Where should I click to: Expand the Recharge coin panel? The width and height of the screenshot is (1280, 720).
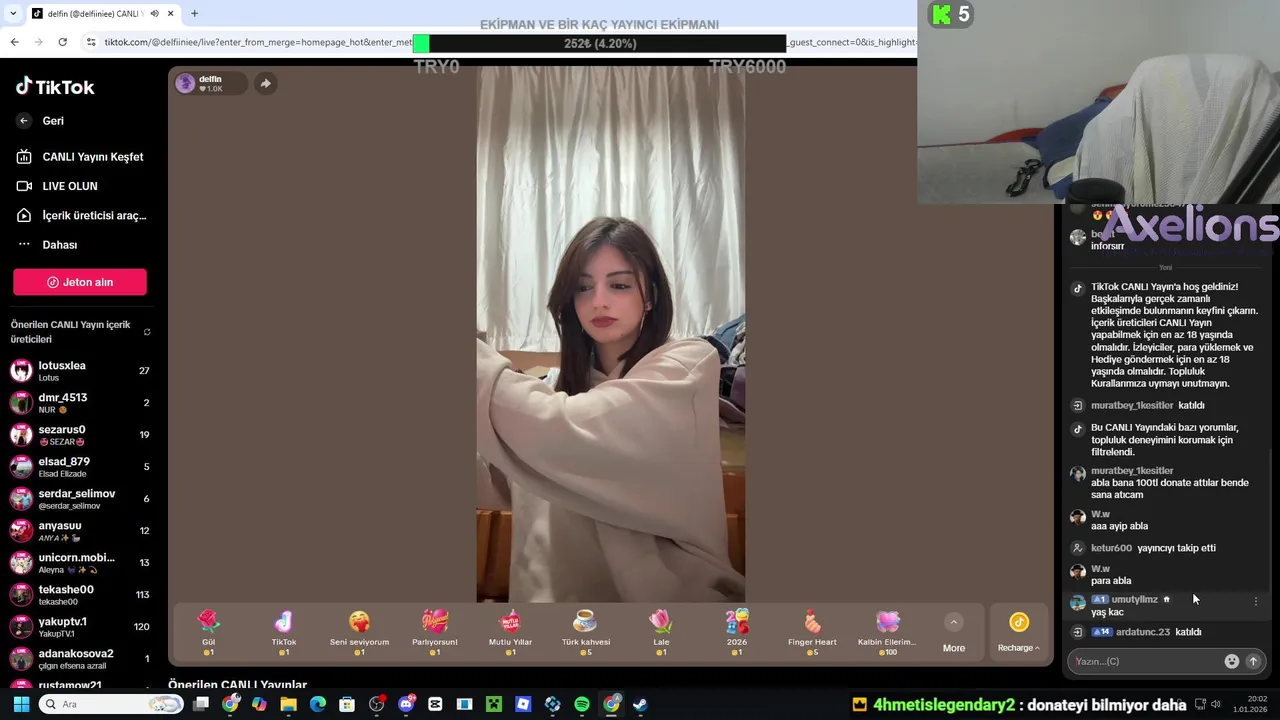1018,633
